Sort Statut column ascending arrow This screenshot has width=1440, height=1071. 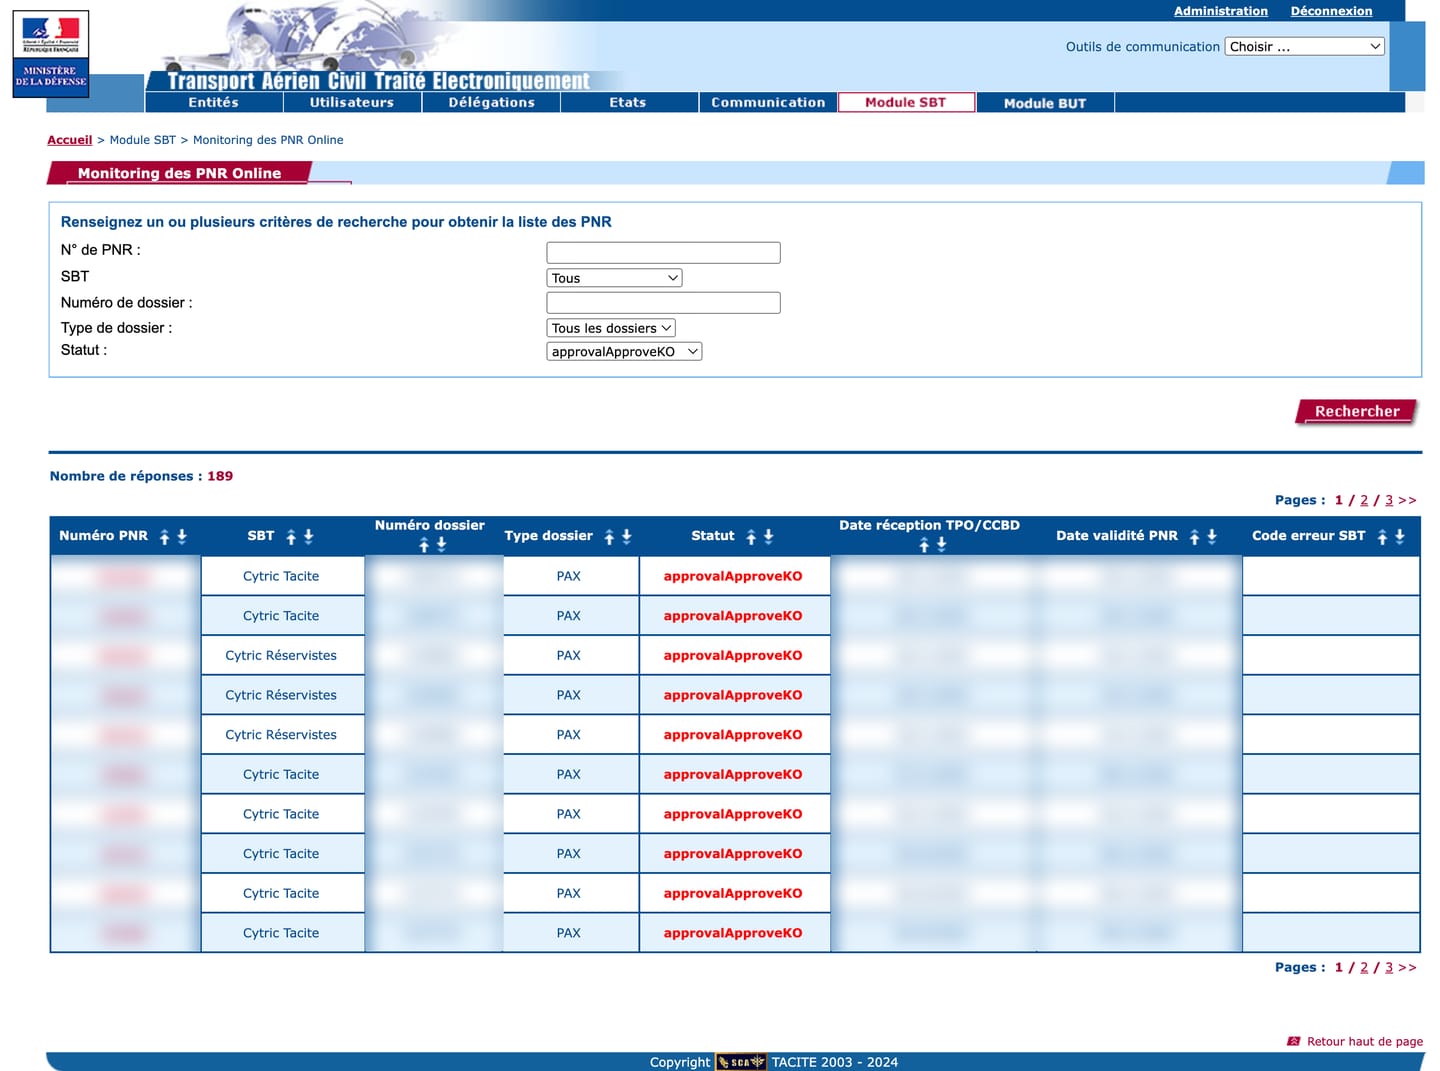[751, 537]
